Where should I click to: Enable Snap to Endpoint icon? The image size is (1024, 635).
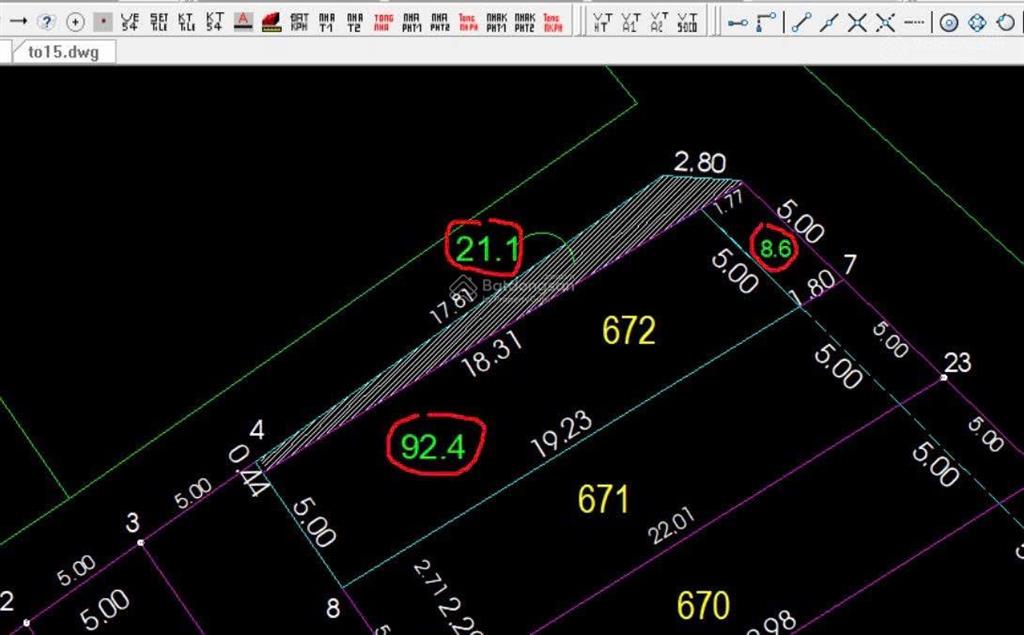[x=801, y=23]
